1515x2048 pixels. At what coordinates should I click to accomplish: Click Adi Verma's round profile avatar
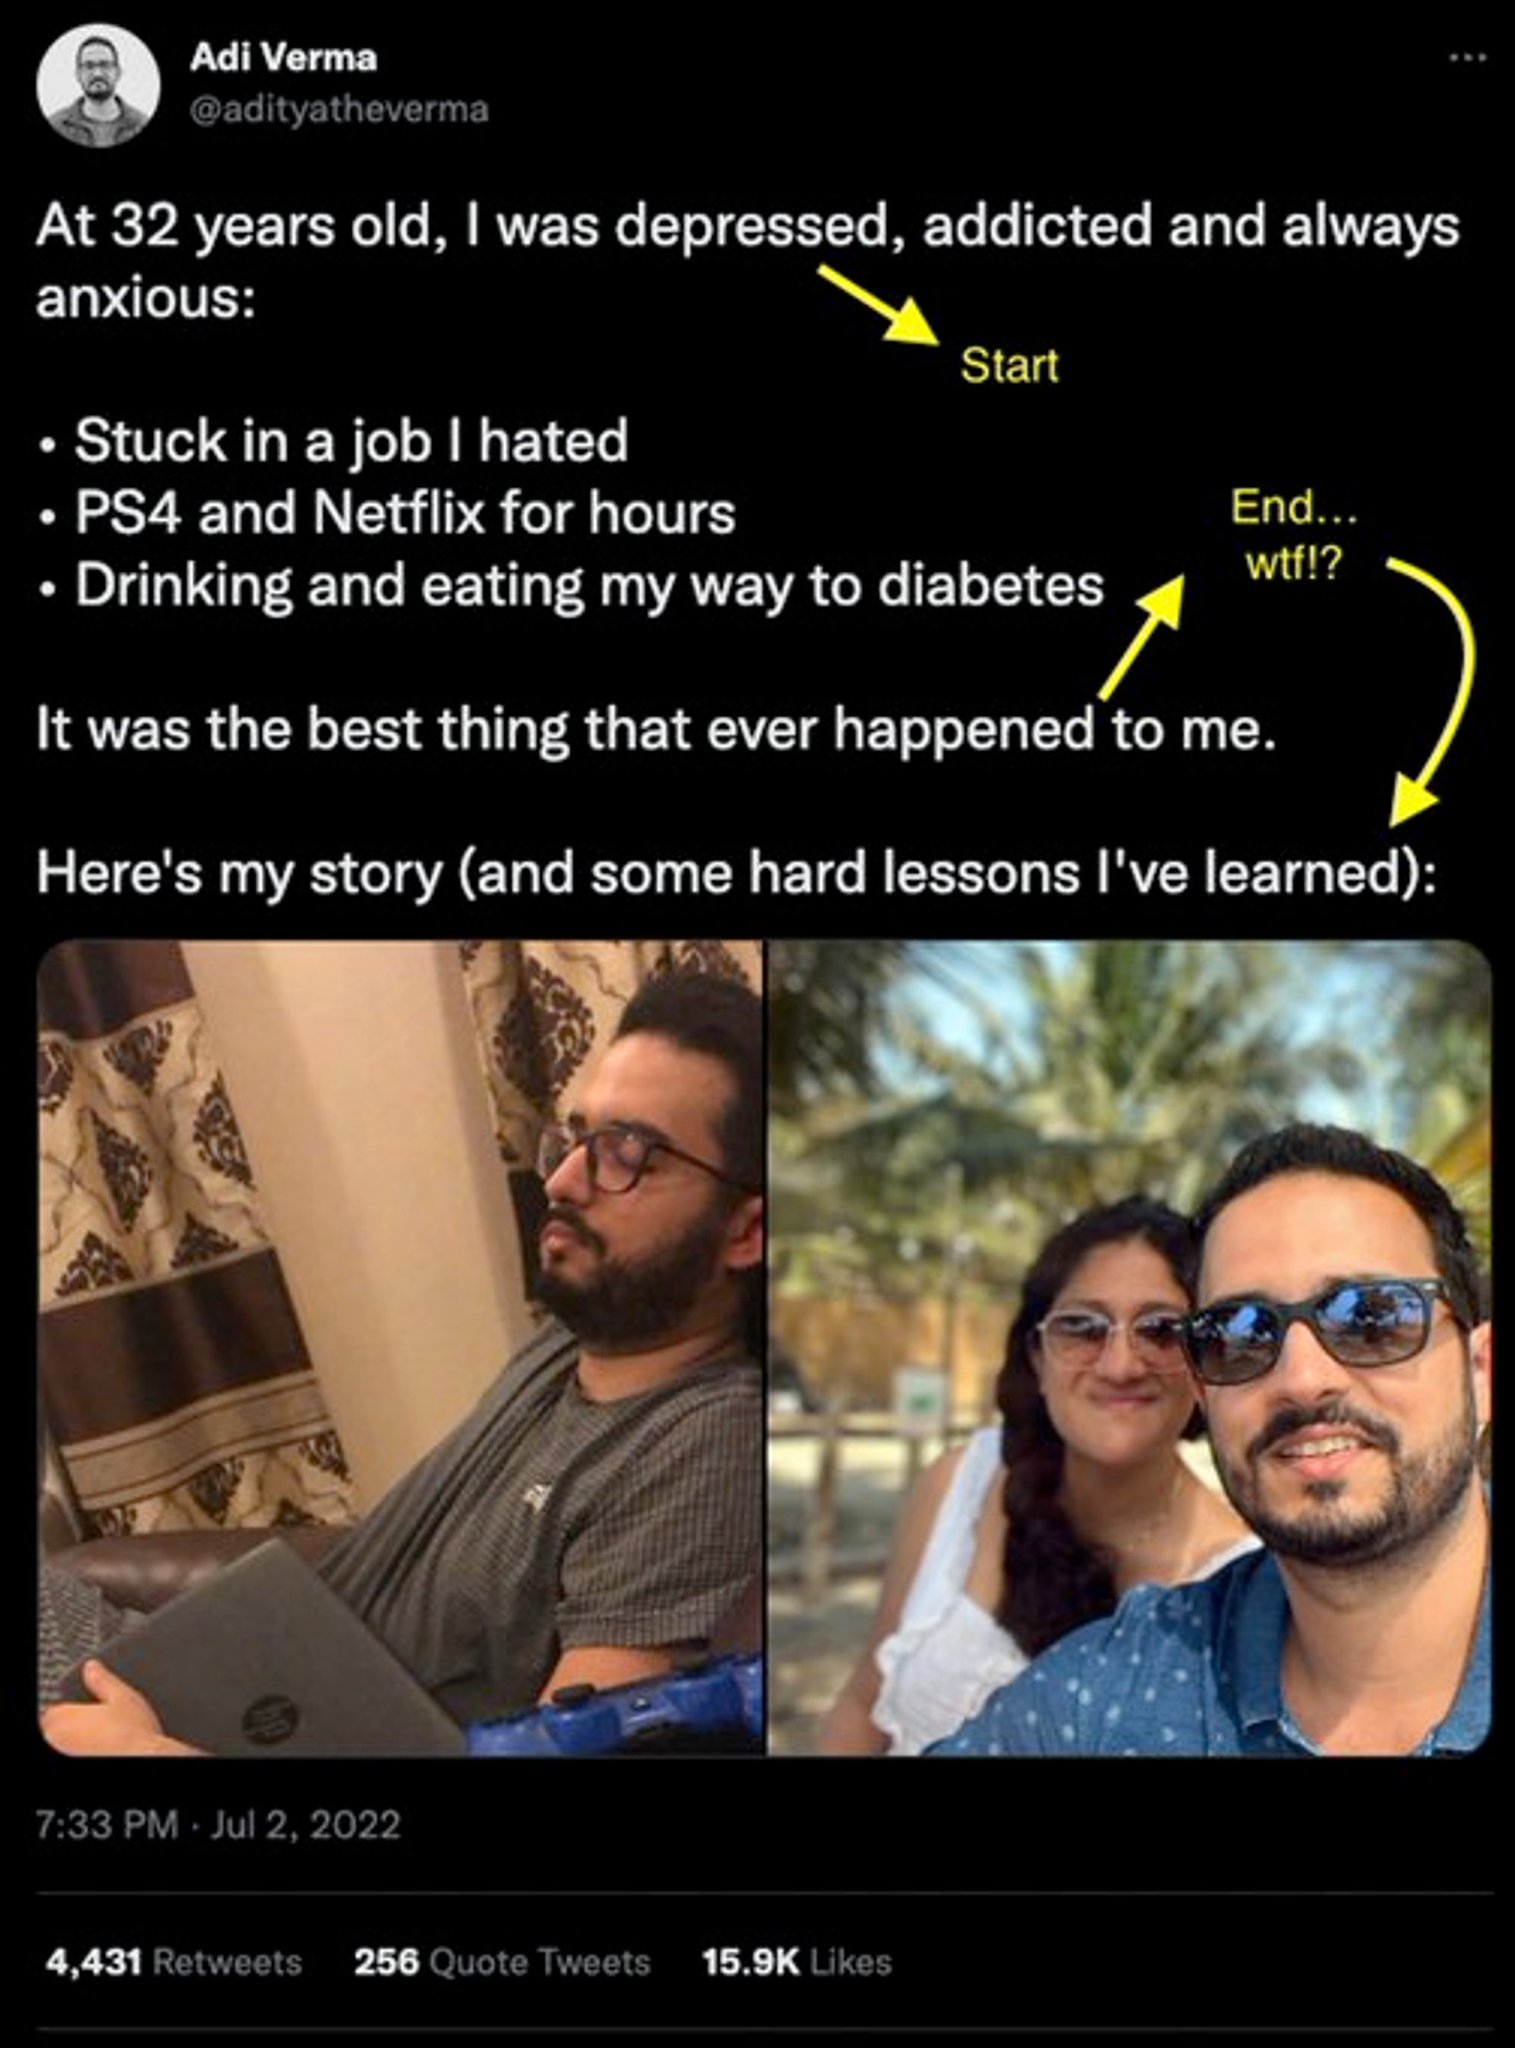tap(98, 87)
